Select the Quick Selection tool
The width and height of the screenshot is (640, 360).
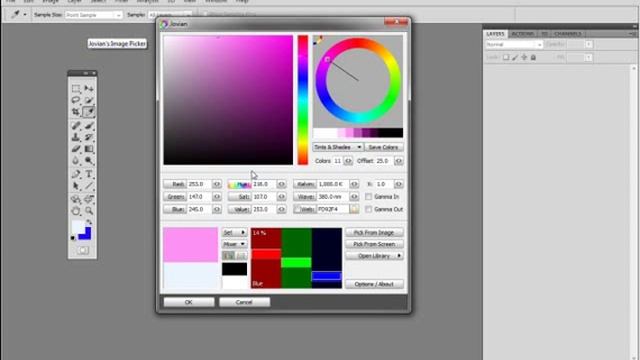click(x=89, y=100)
